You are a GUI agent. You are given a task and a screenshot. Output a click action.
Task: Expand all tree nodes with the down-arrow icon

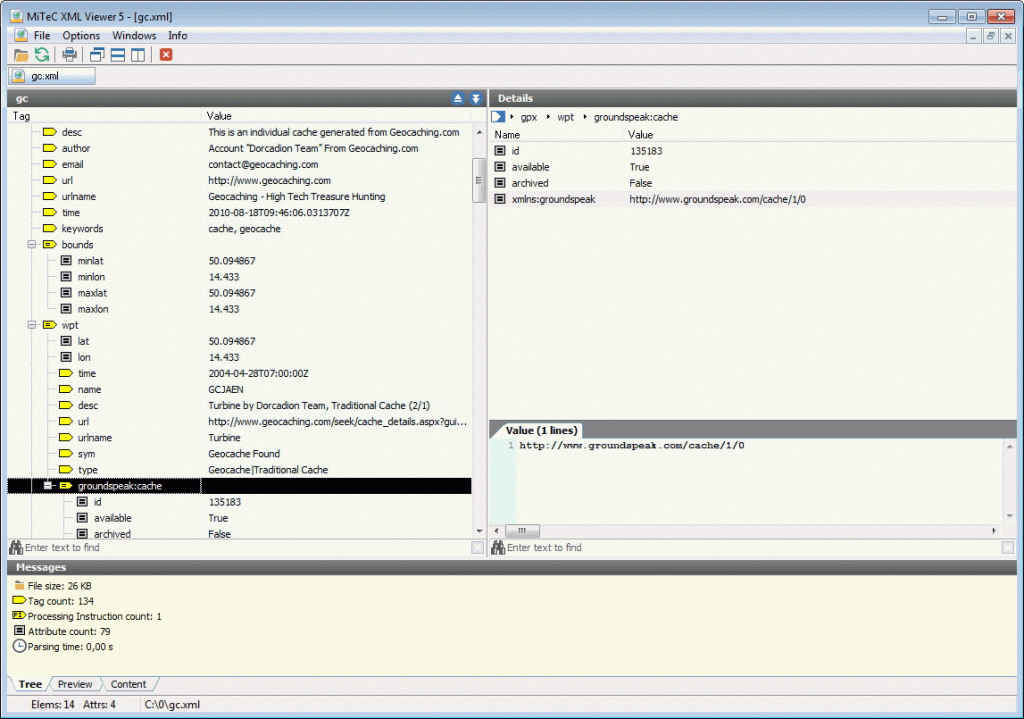coord(475,98)
